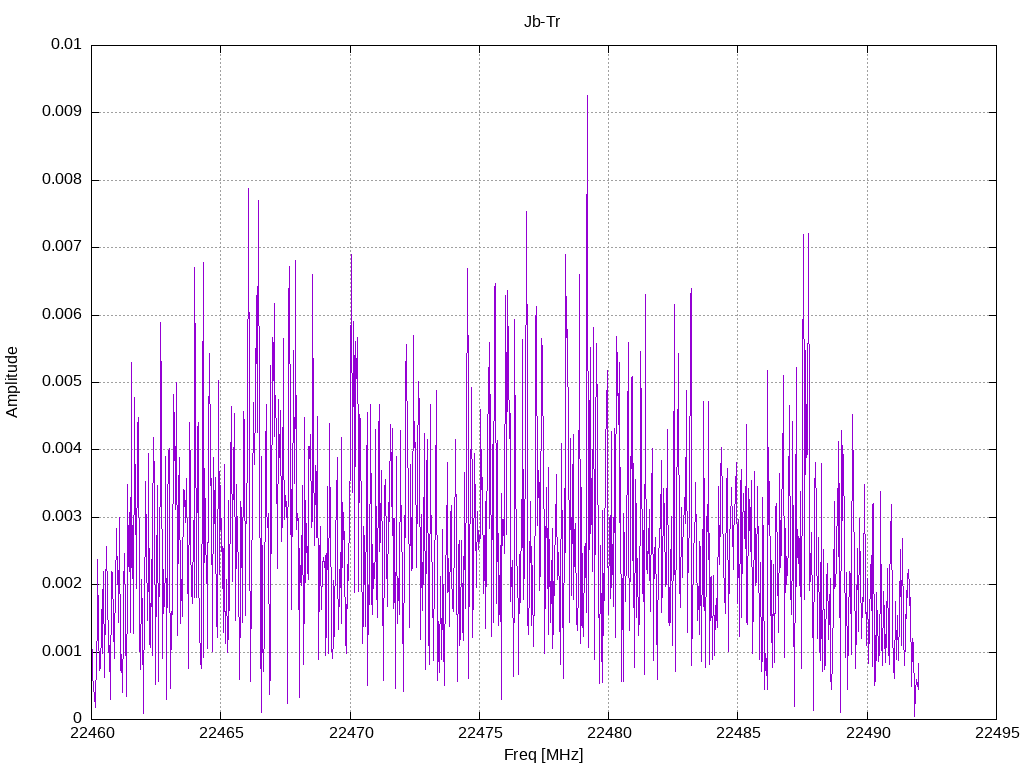Click the y-axis tick label 0.002

point(62,584)
